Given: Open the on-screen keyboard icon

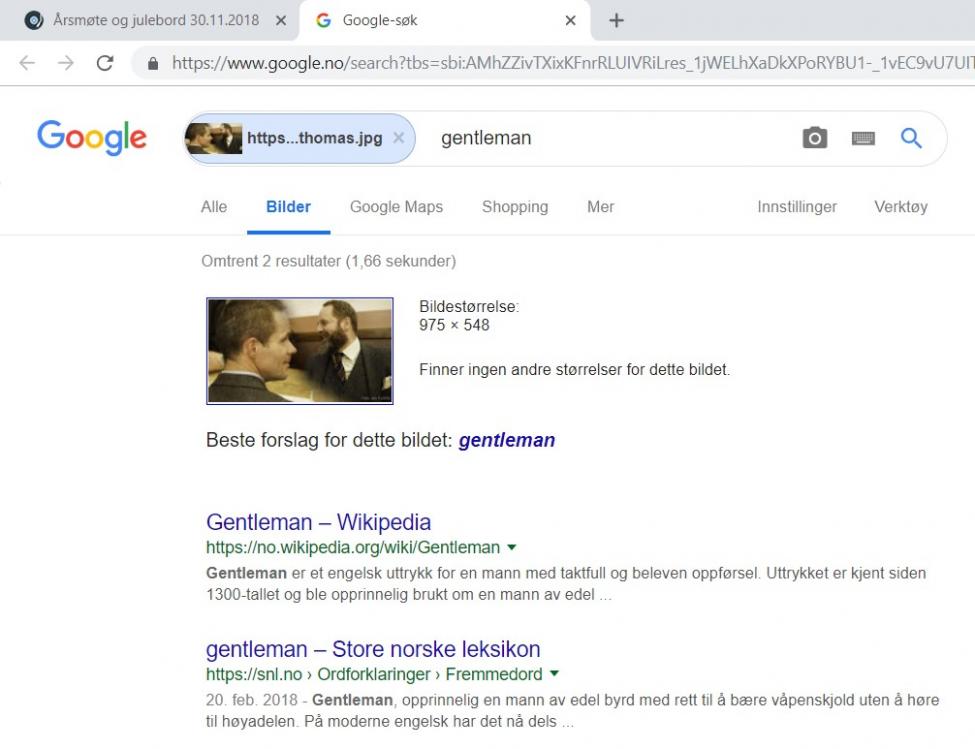Looking at the screenshot, I should pos(863,138).
